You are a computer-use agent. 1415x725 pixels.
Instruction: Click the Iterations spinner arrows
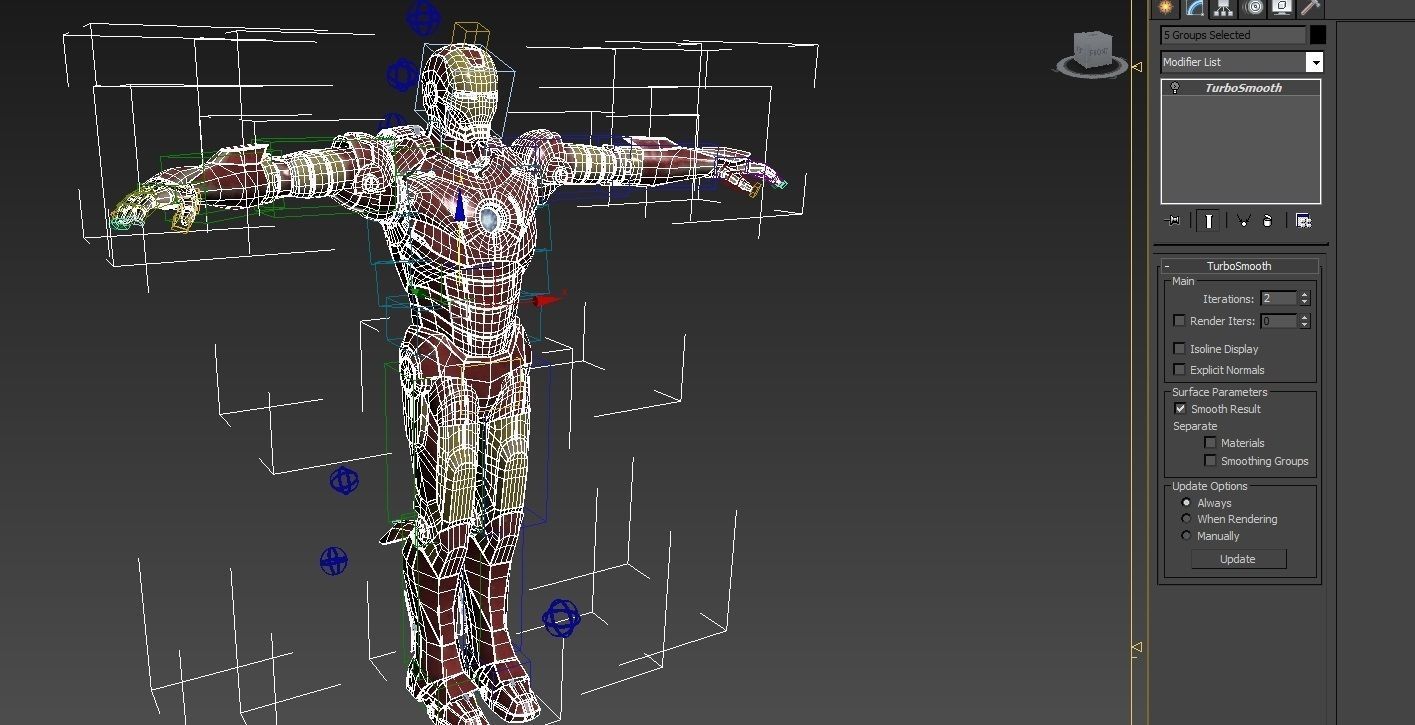point(1304,298)
